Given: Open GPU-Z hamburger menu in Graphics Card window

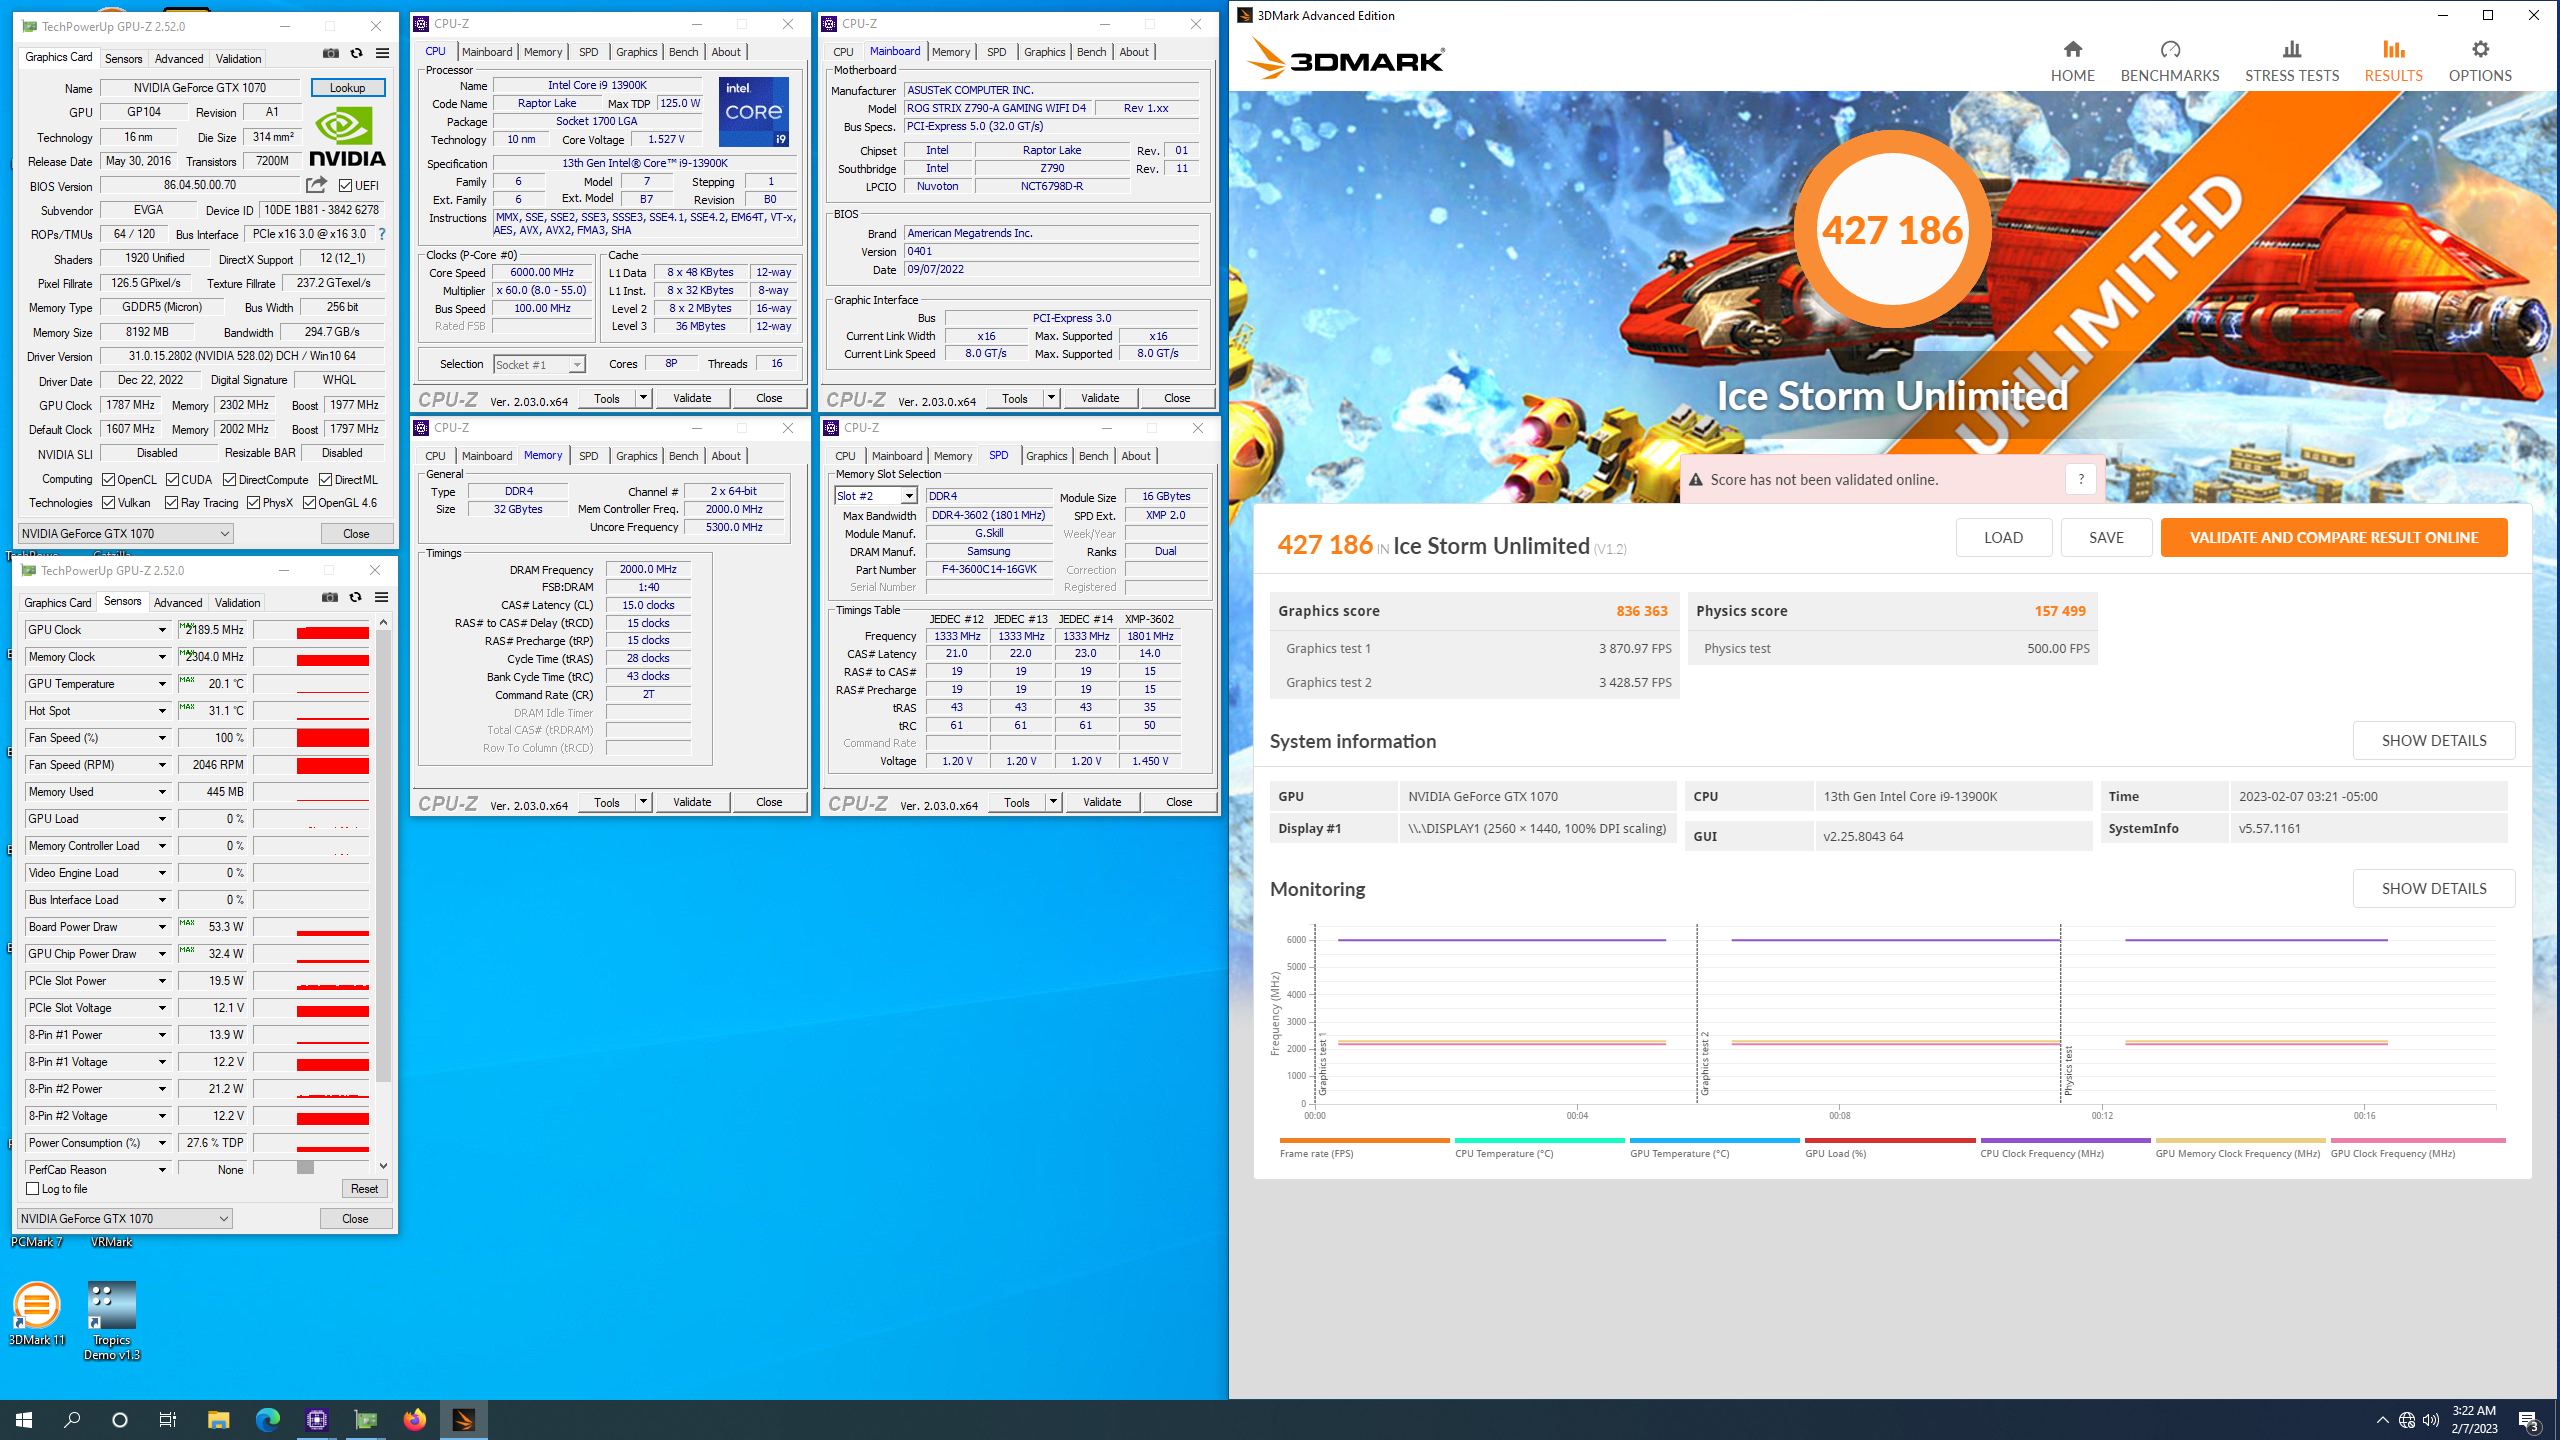Looking at the screenshot, I should [x=382, y=54].
